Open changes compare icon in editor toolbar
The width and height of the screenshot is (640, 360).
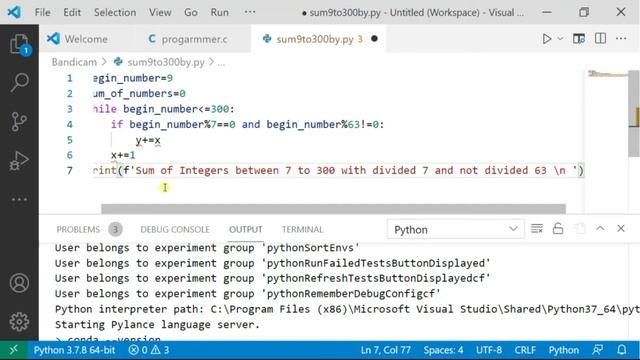click(579, 39)
